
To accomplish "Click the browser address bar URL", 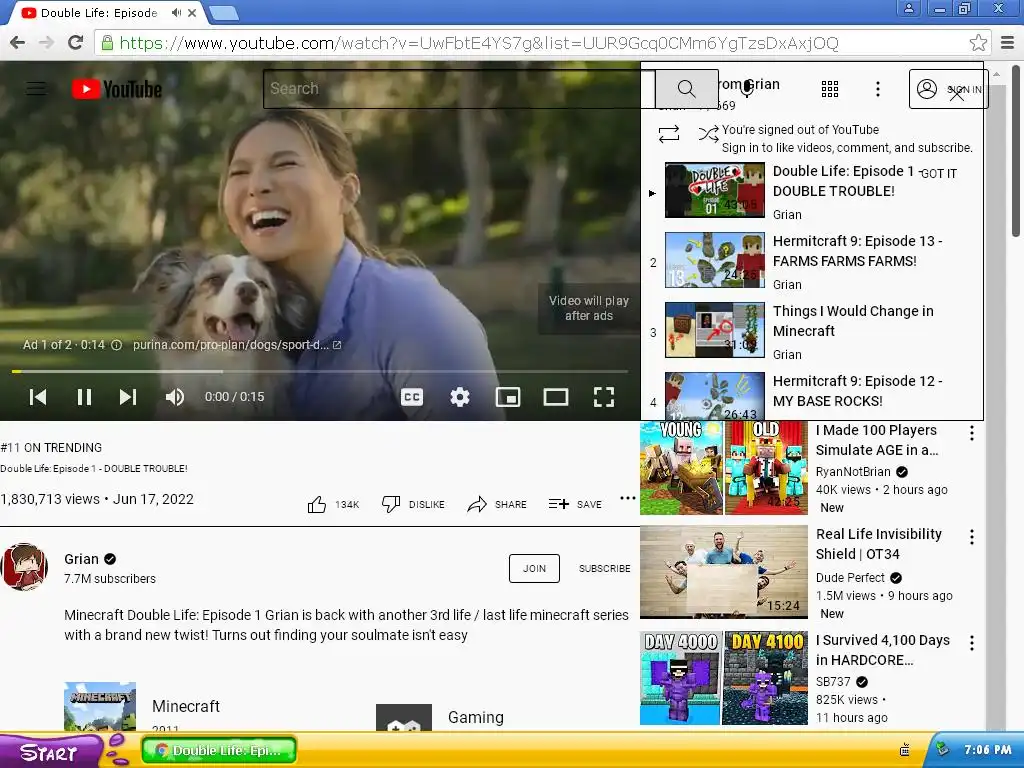I will click(479, 43).
